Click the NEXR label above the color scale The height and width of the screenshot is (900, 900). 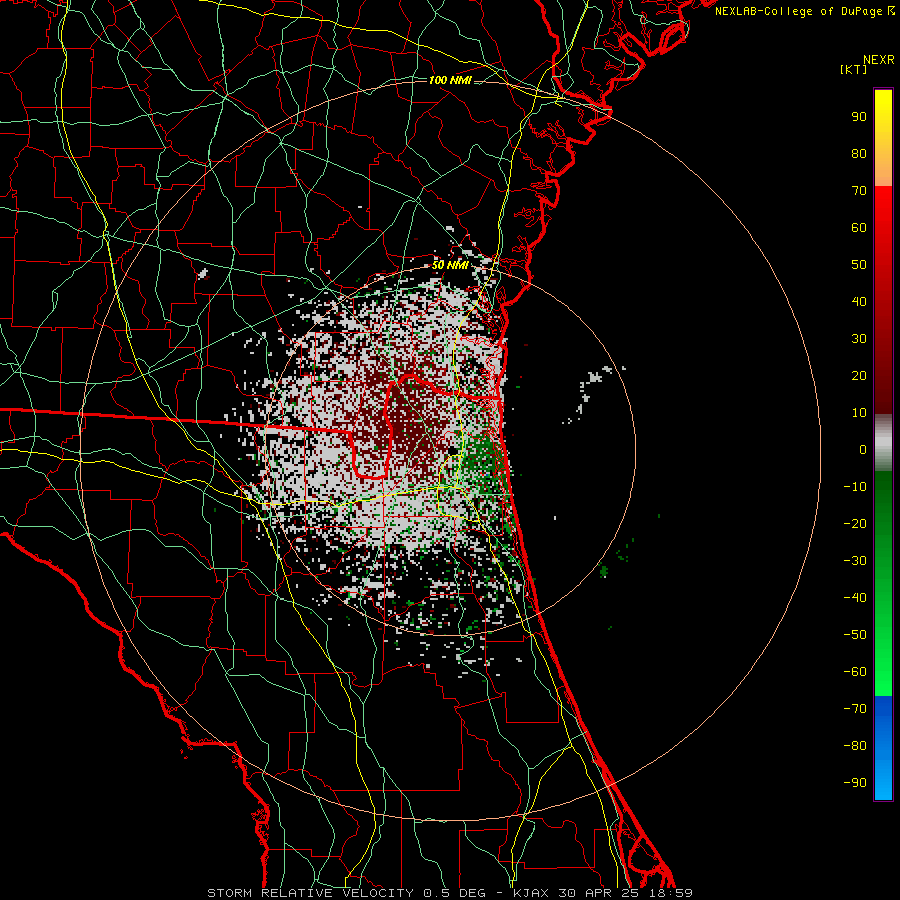tap(879, 60)
